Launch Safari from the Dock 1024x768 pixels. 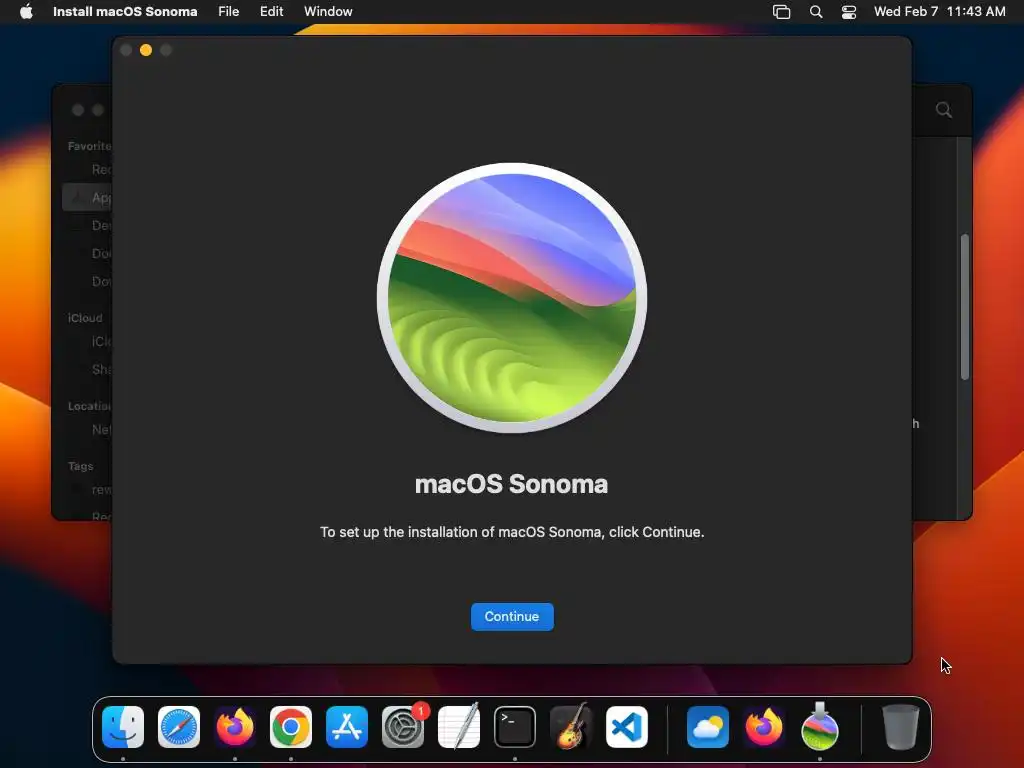pos(179,727)
